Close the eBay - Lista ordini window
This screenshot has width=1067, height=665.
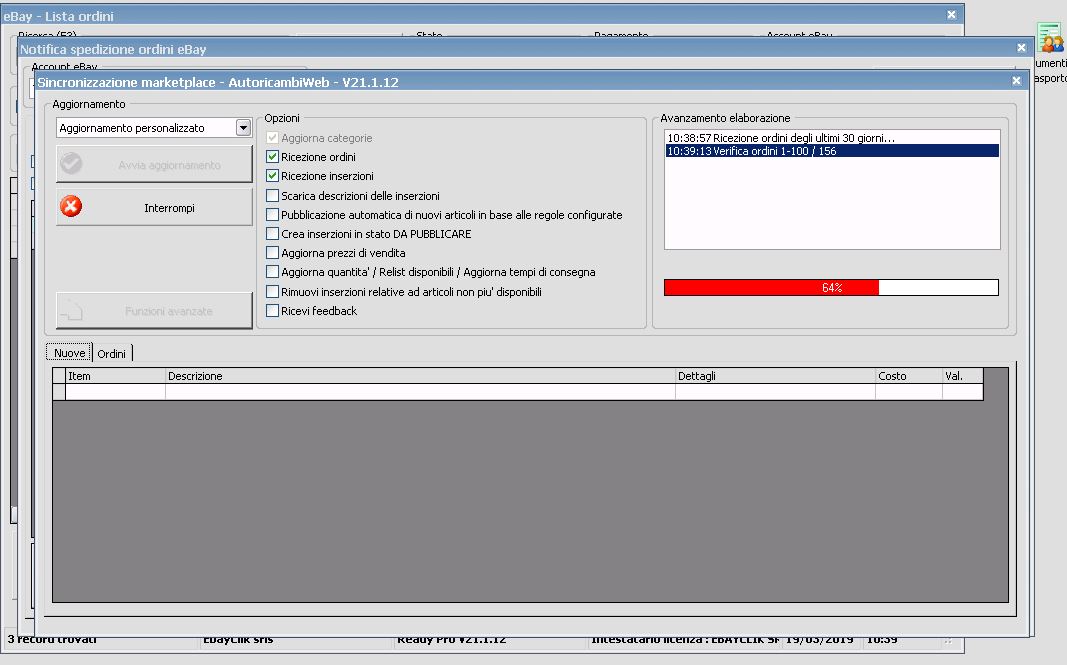(x=951, y=14)
